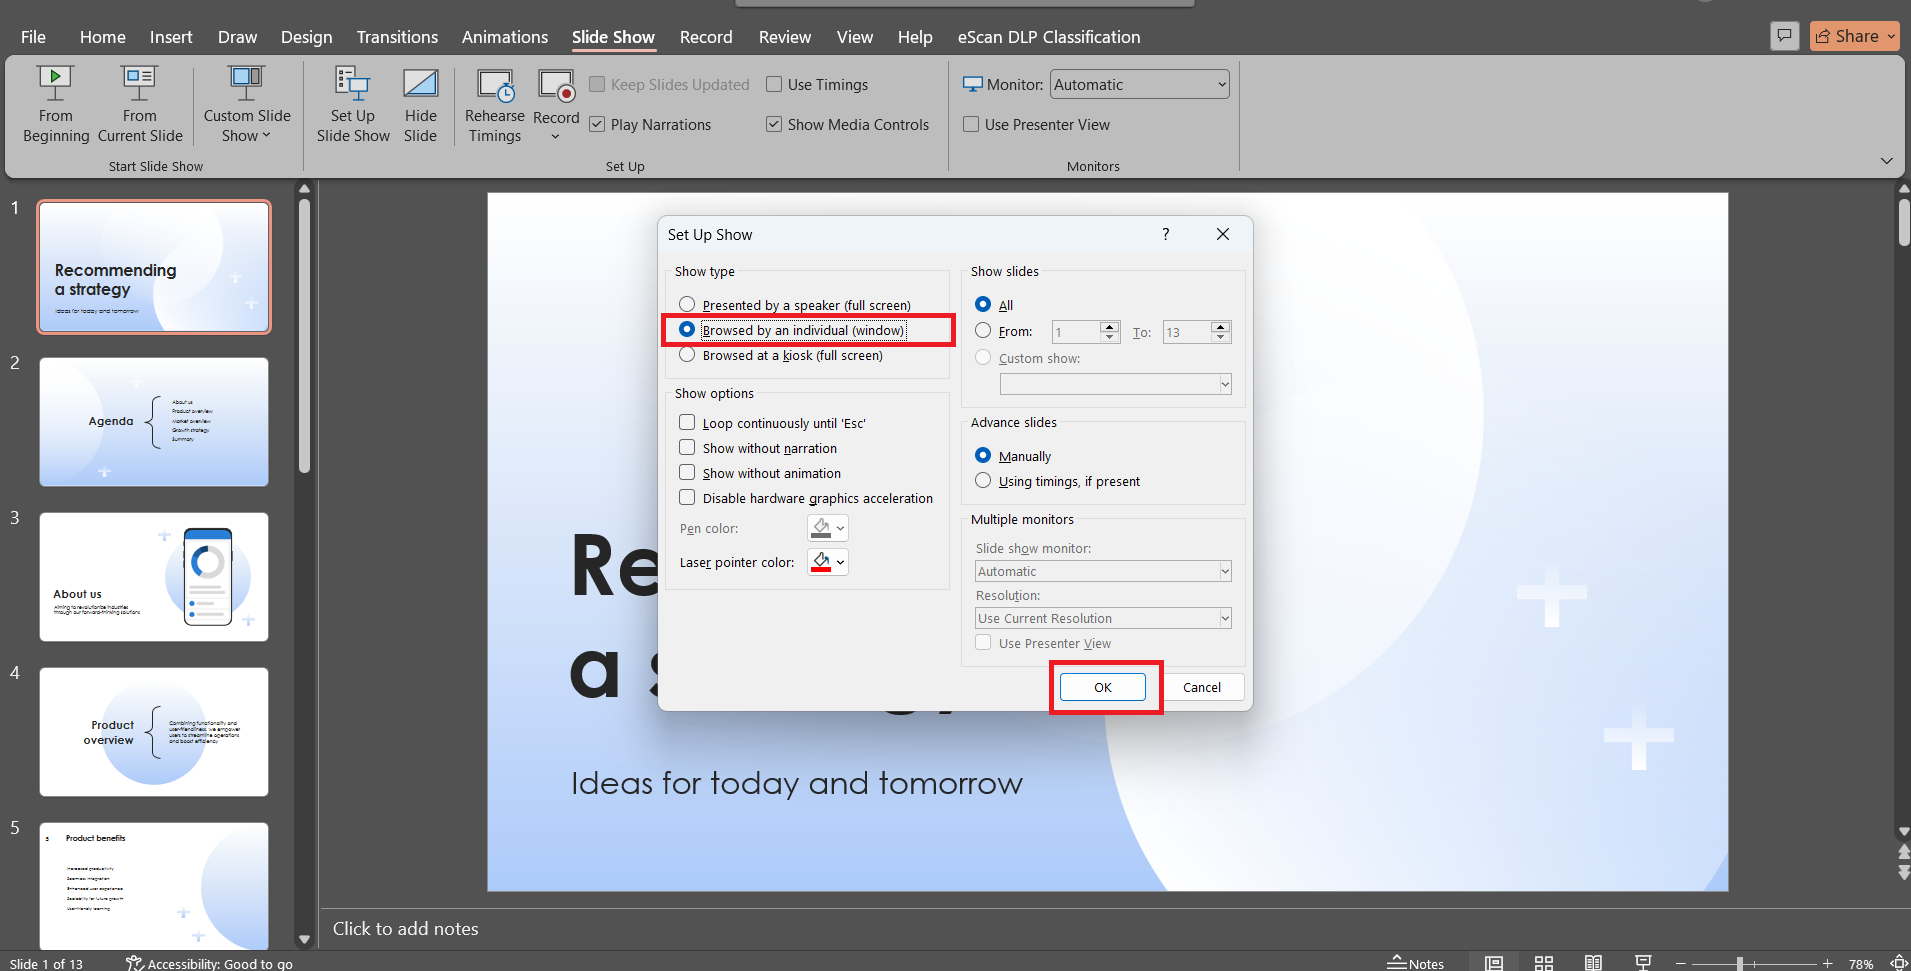Viewport: 1911px width, 971px height.
Task: Expand the Custom Slide Show dropdown
Action: point(247,125)
